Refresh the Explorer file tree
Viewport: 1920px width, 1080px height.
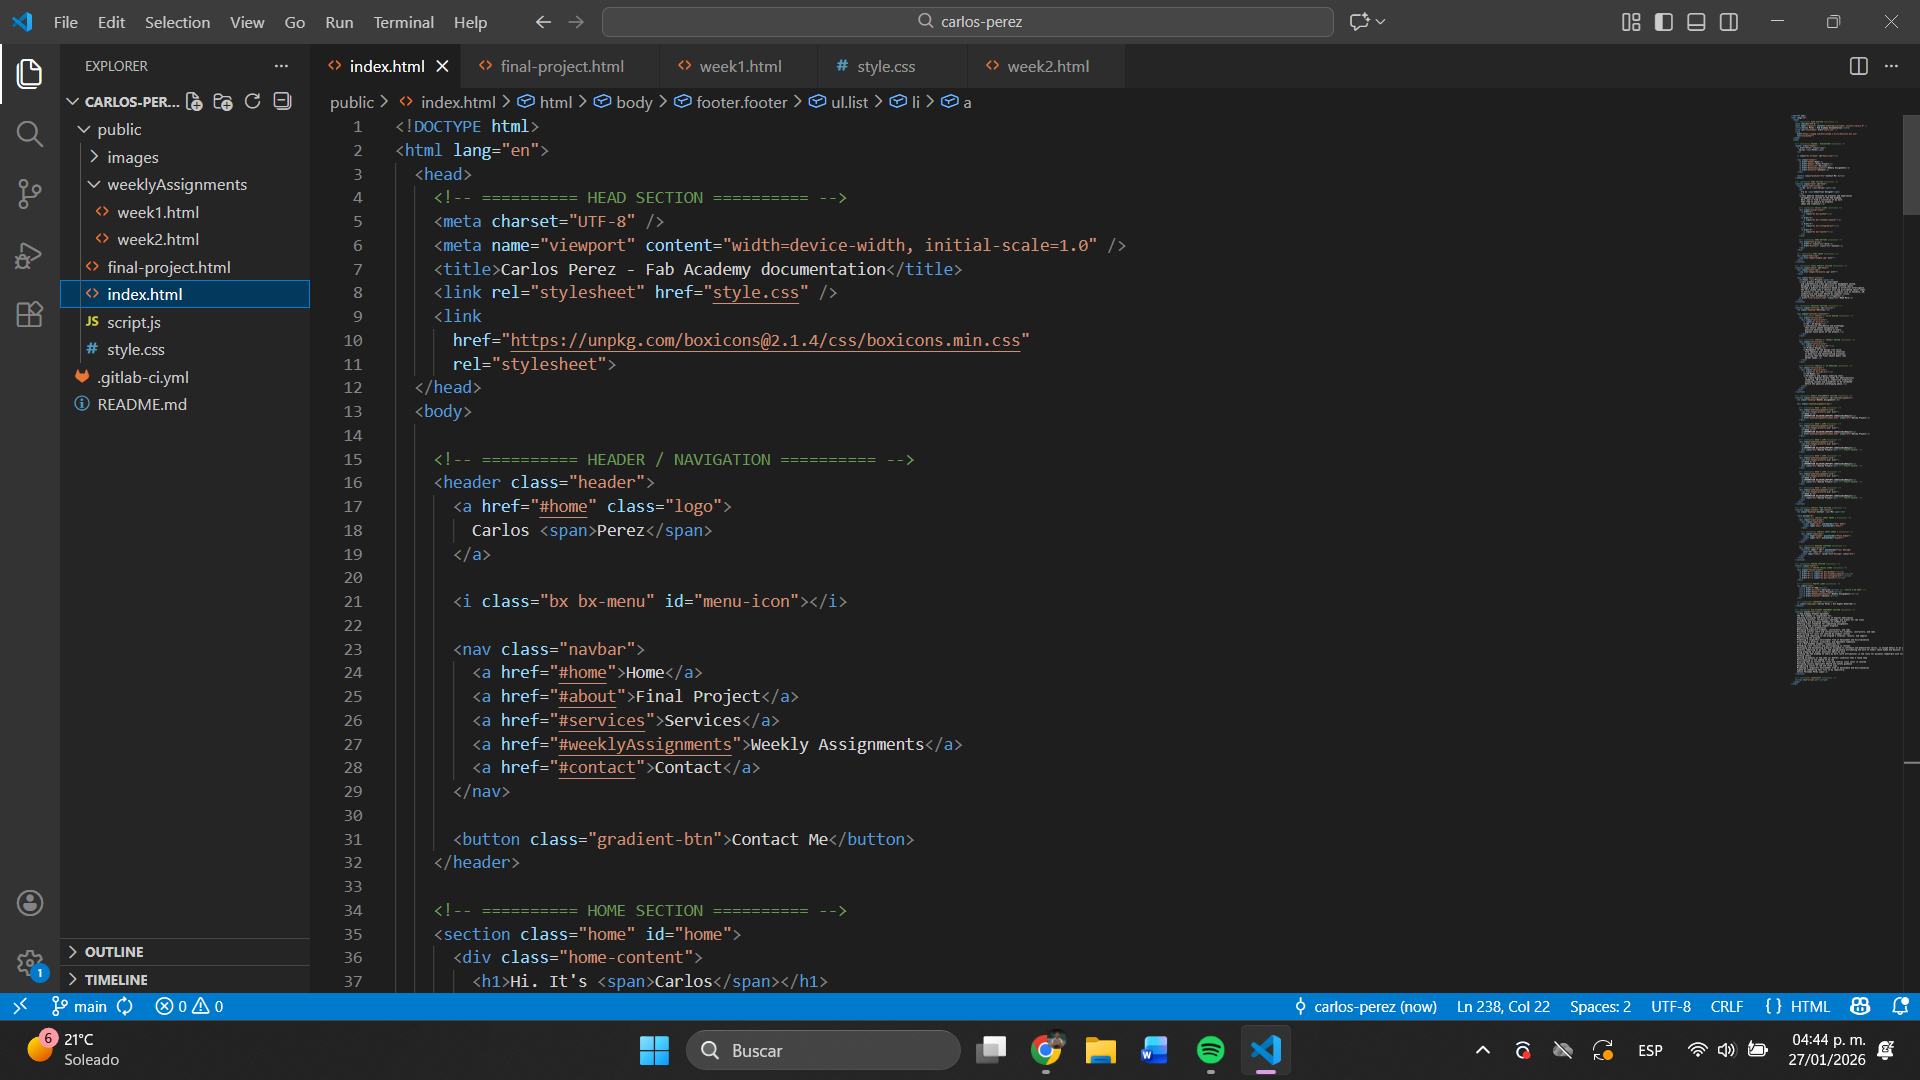pyautogui.click(x=252, y=102)
